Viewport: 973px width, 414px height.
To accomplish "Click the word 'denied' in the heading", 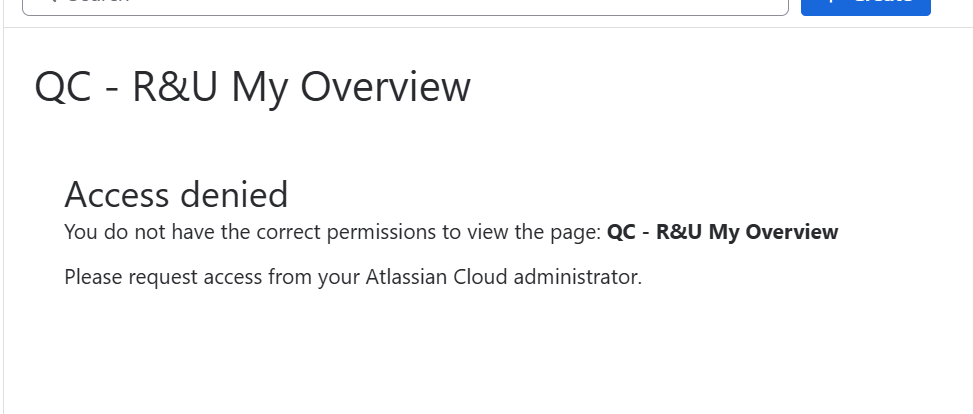I will 234,194.
